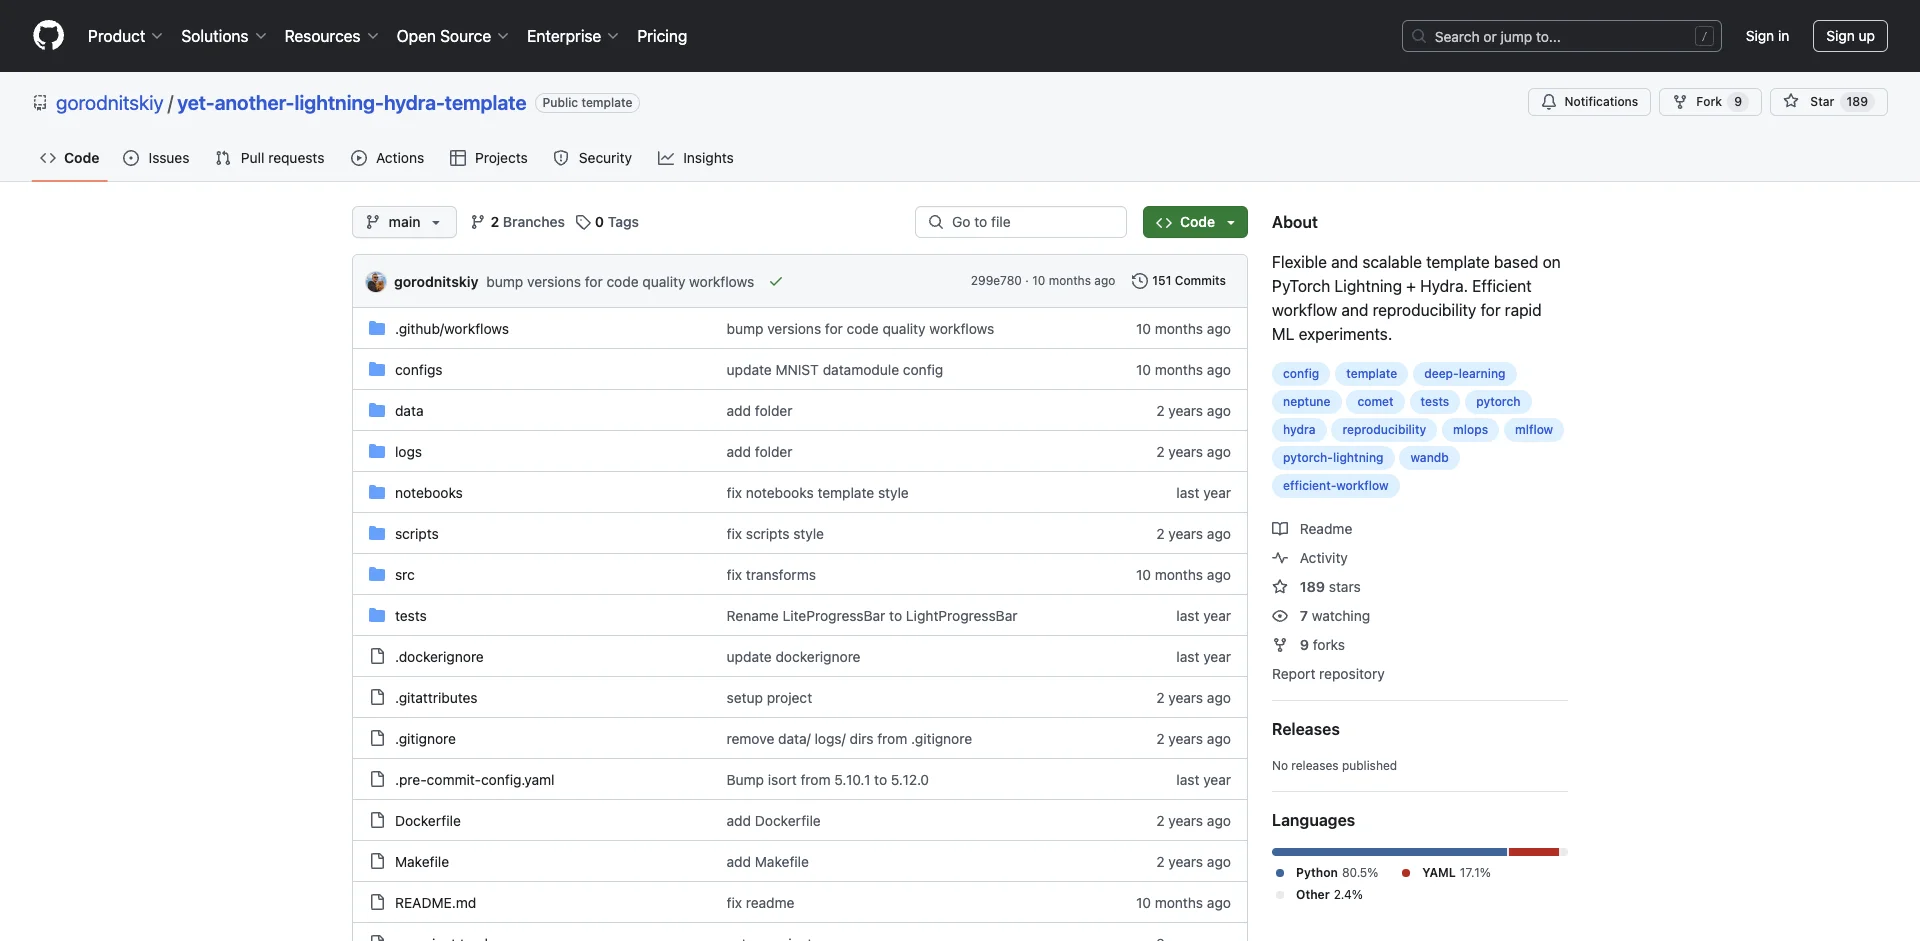Click the file icon for Makefile
The width and height of the screenshot is (1920, 941).
pos(377,862)
